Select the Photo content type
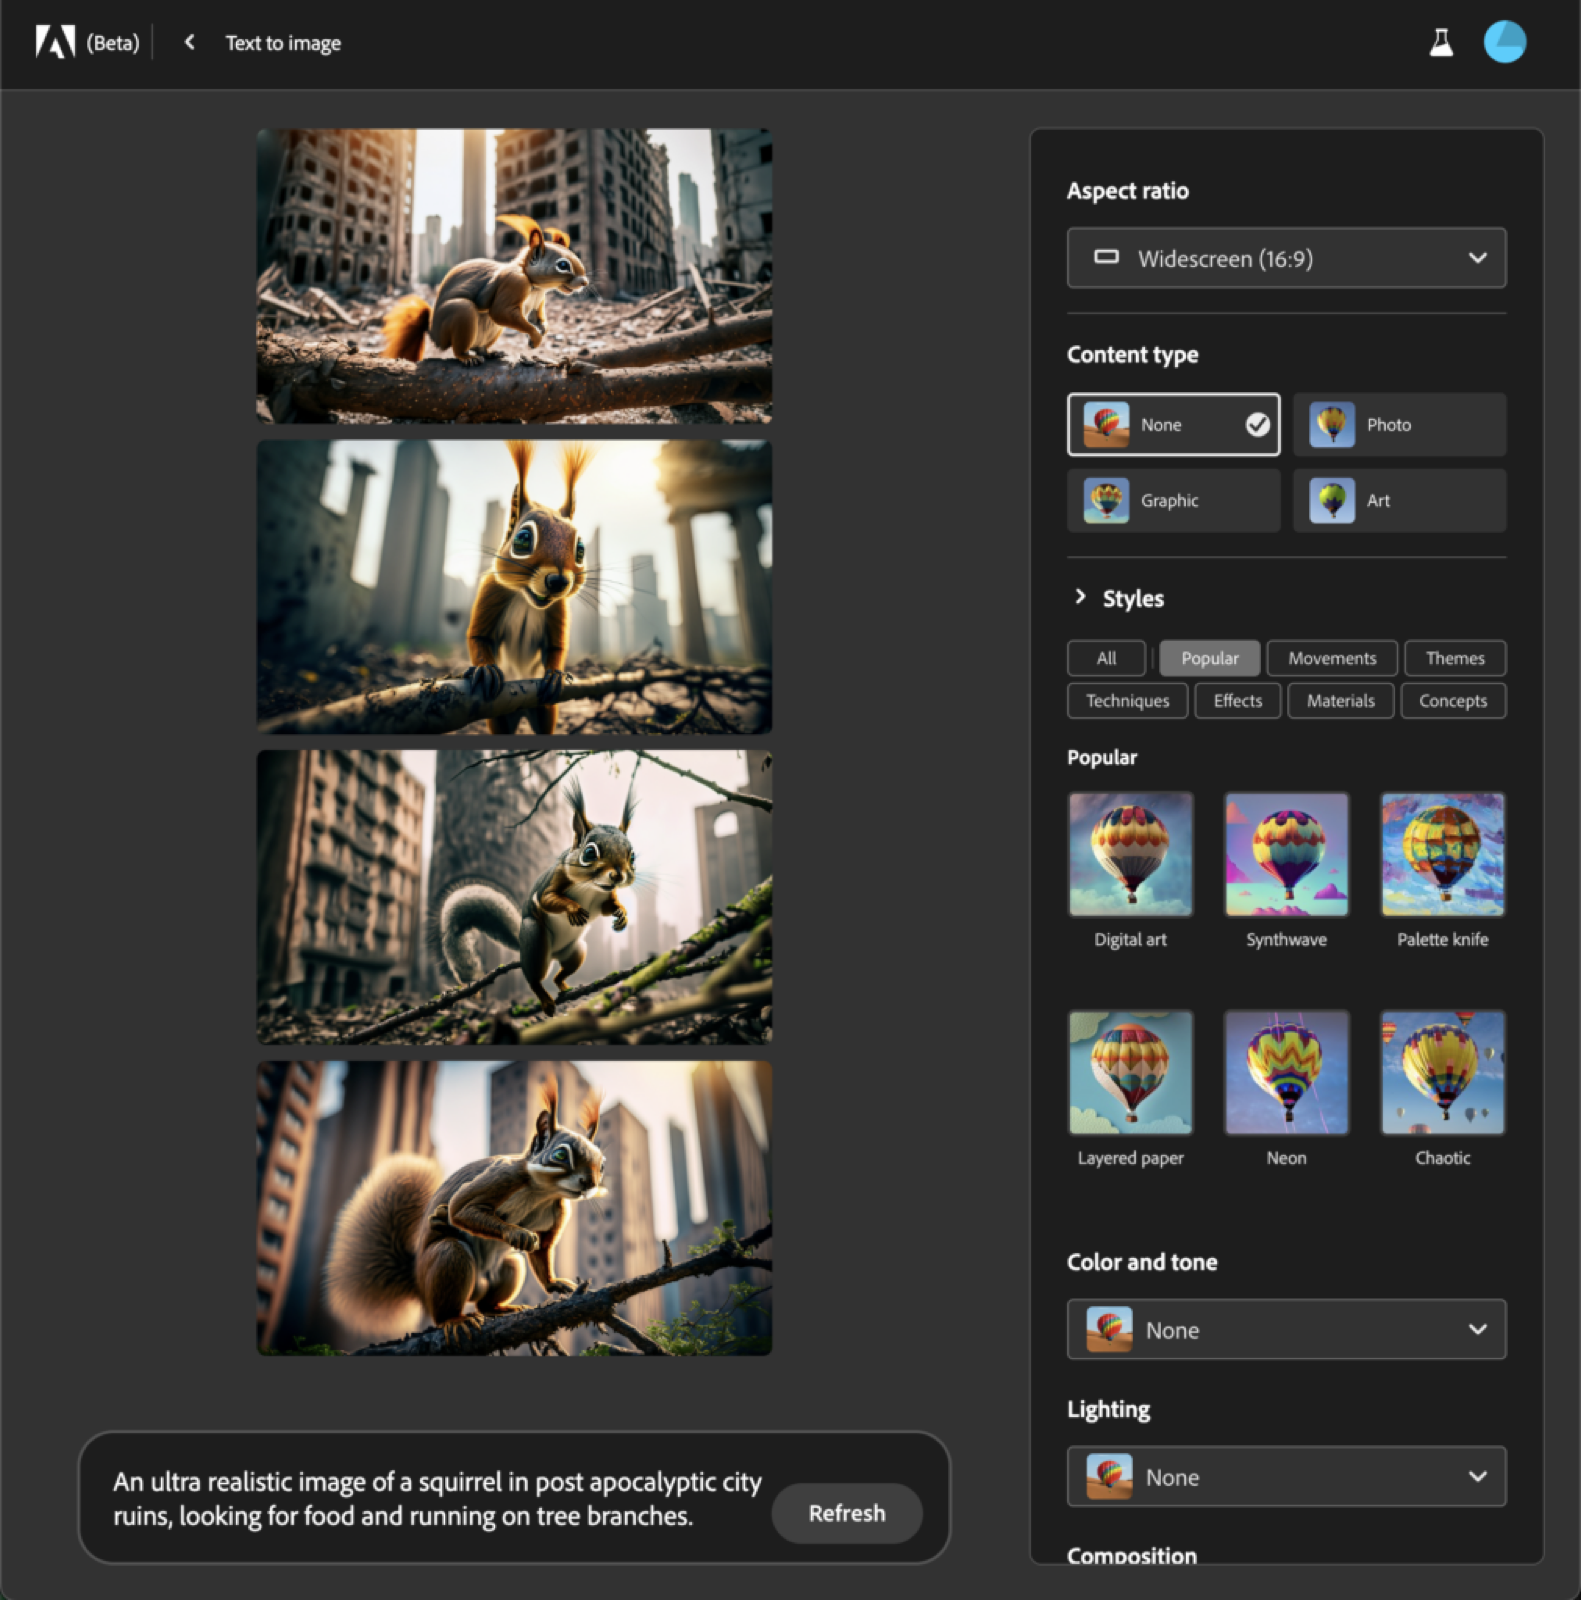This screenshot has width=1581, height=1600. coord(1399,424)
